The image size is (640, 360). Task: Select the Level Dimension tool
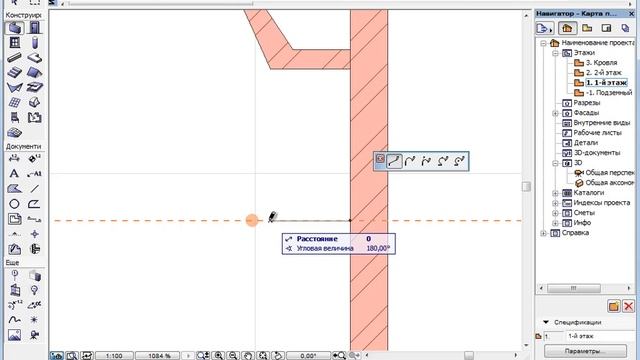point(35,158)
